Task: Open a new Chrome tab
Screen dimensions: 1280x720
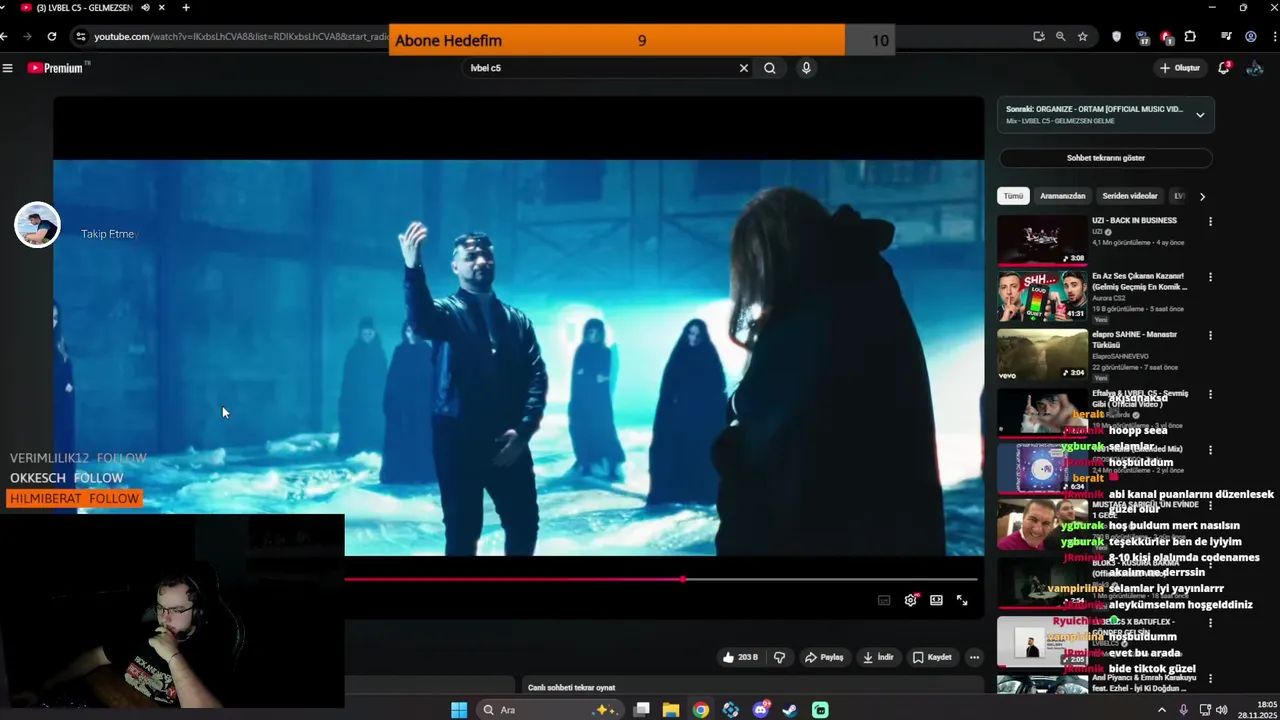Action: [186, 8]
